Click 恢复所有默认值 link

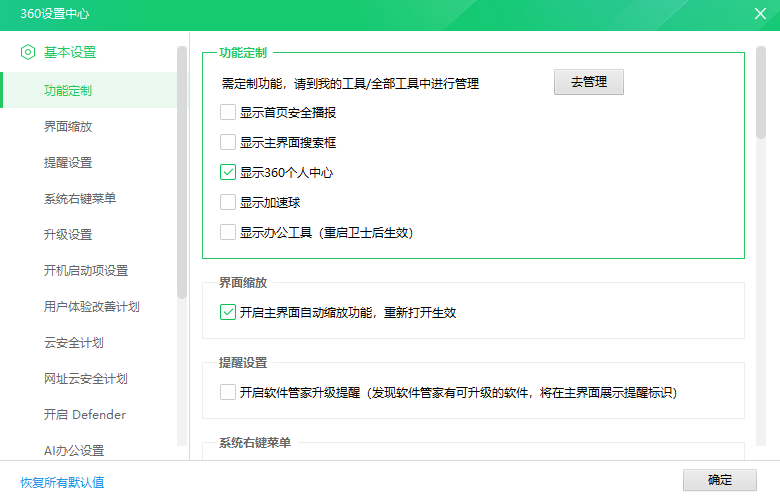click(x=62, y=483)
